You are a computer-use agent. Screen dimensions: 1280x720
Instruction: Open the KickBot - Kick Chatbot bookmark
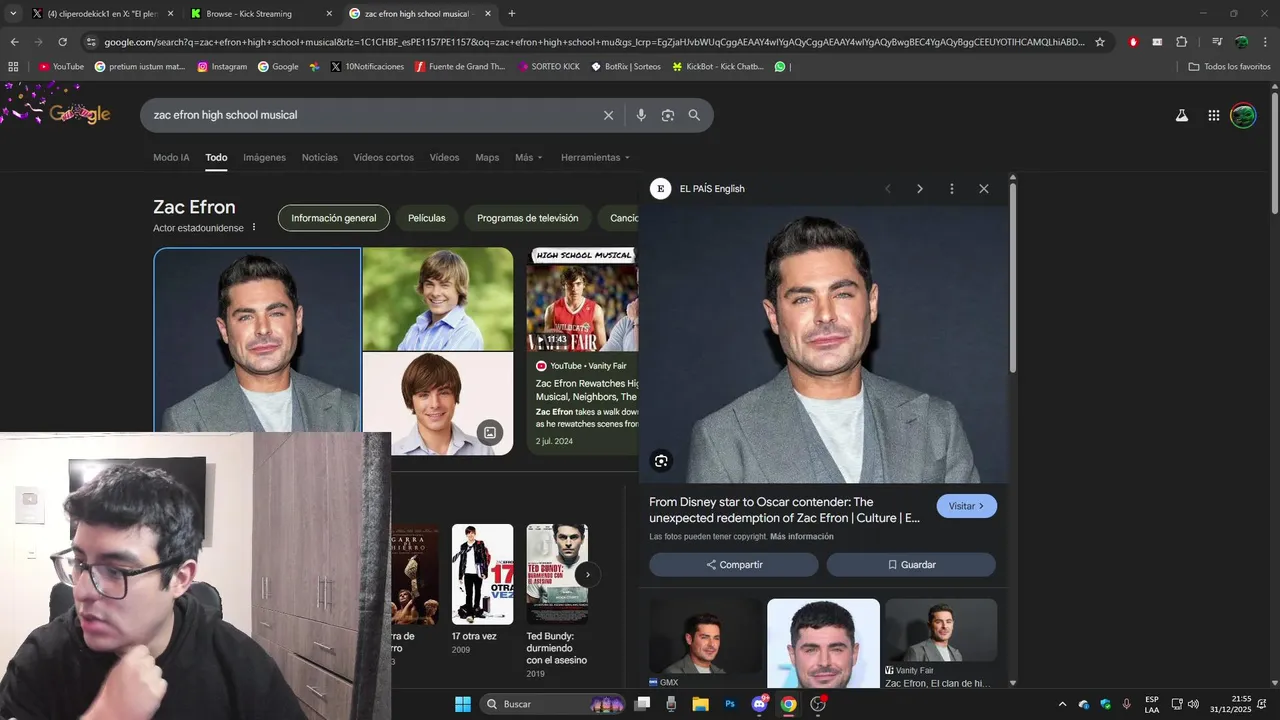pos(718,67)
